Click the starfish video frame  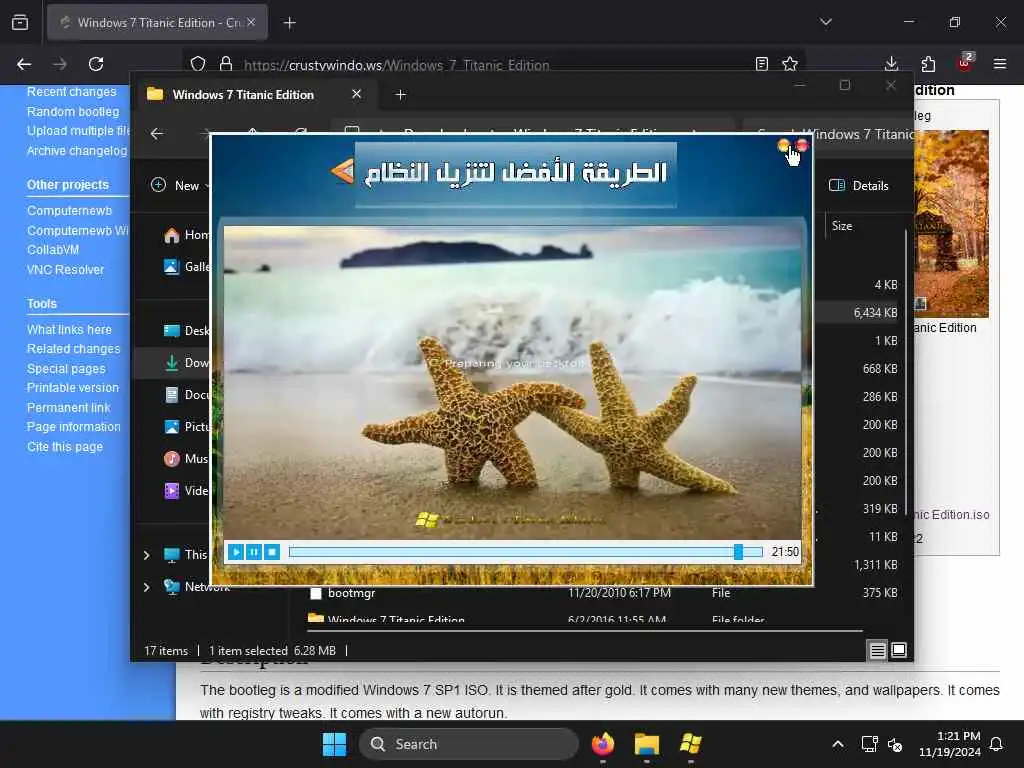512,383
